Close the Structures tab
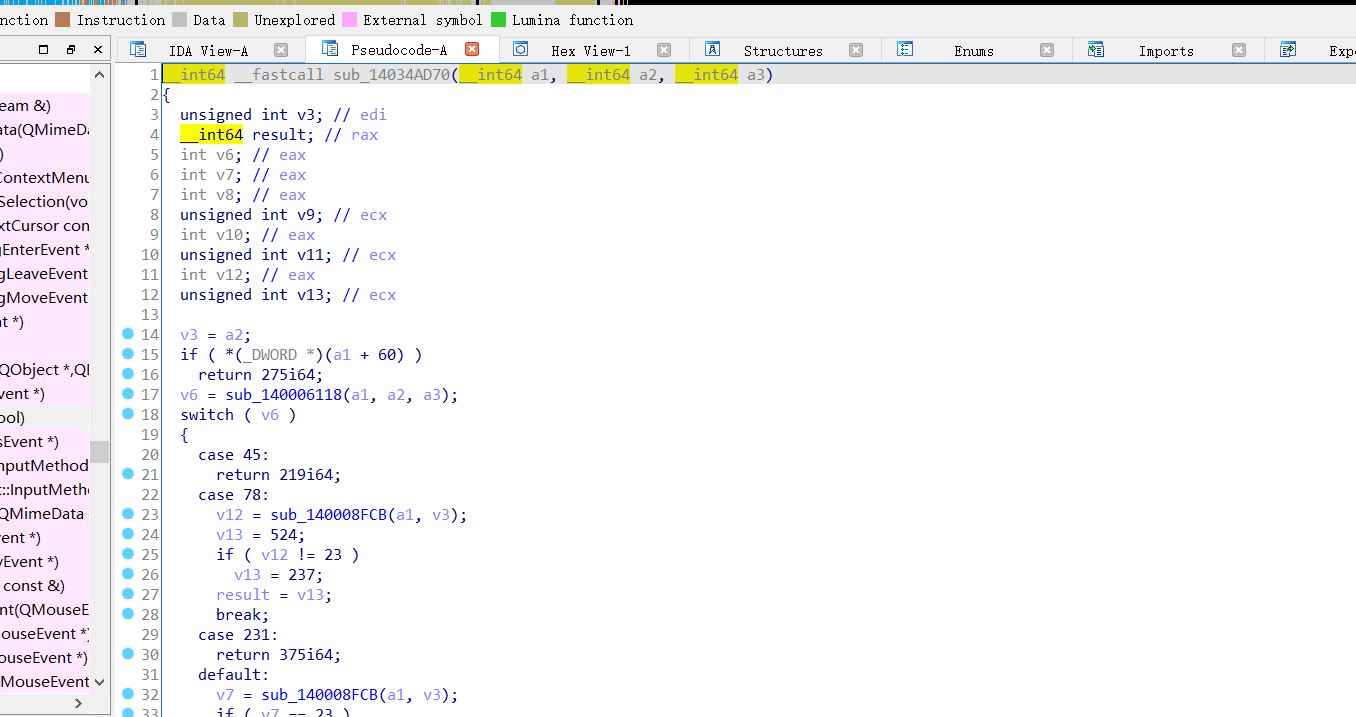The width and height of the screenshot is (1356, 717). (x=856, y=50)
